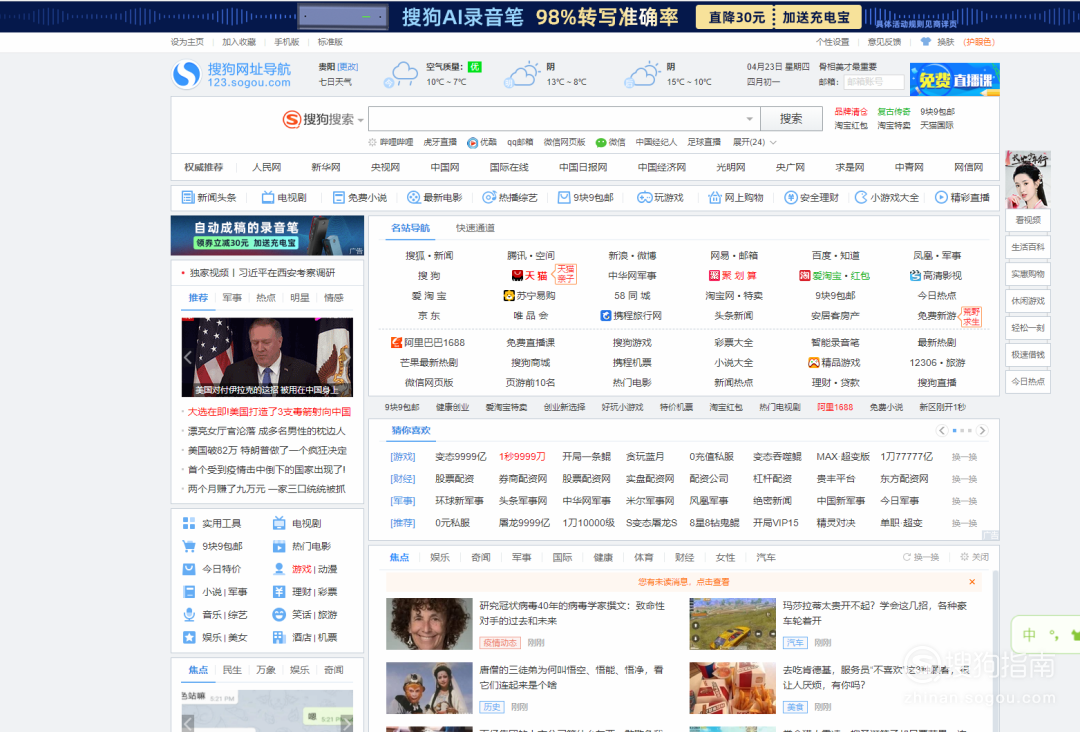1080x732 pixels.
Task: Click the TV icon beside 电视剧 in sidebar
Action: coord(279,523)
